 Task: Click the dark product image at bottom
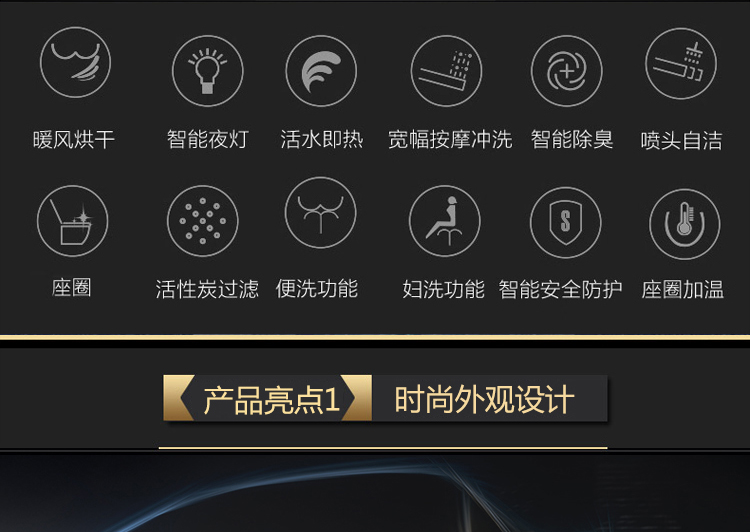point(375,493)
